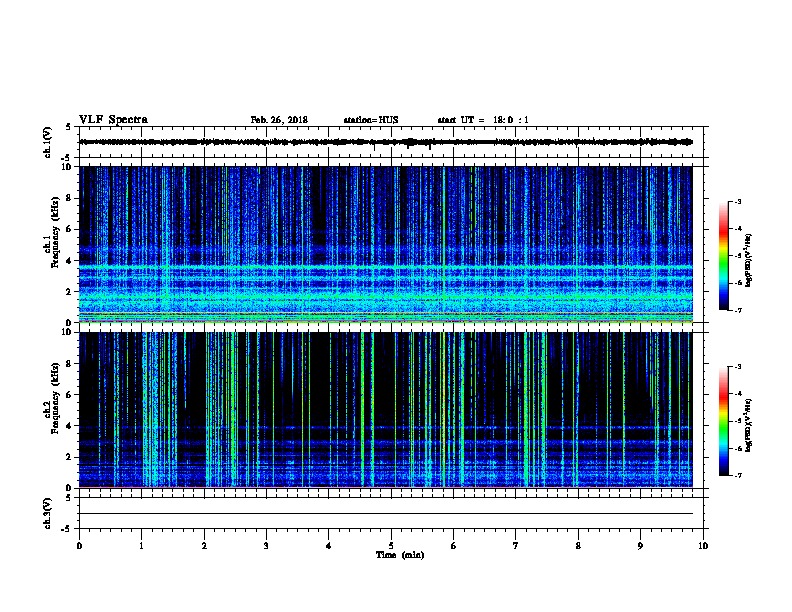Click the "ch.1(V)" waveform axis label

[x=48, y=142]
